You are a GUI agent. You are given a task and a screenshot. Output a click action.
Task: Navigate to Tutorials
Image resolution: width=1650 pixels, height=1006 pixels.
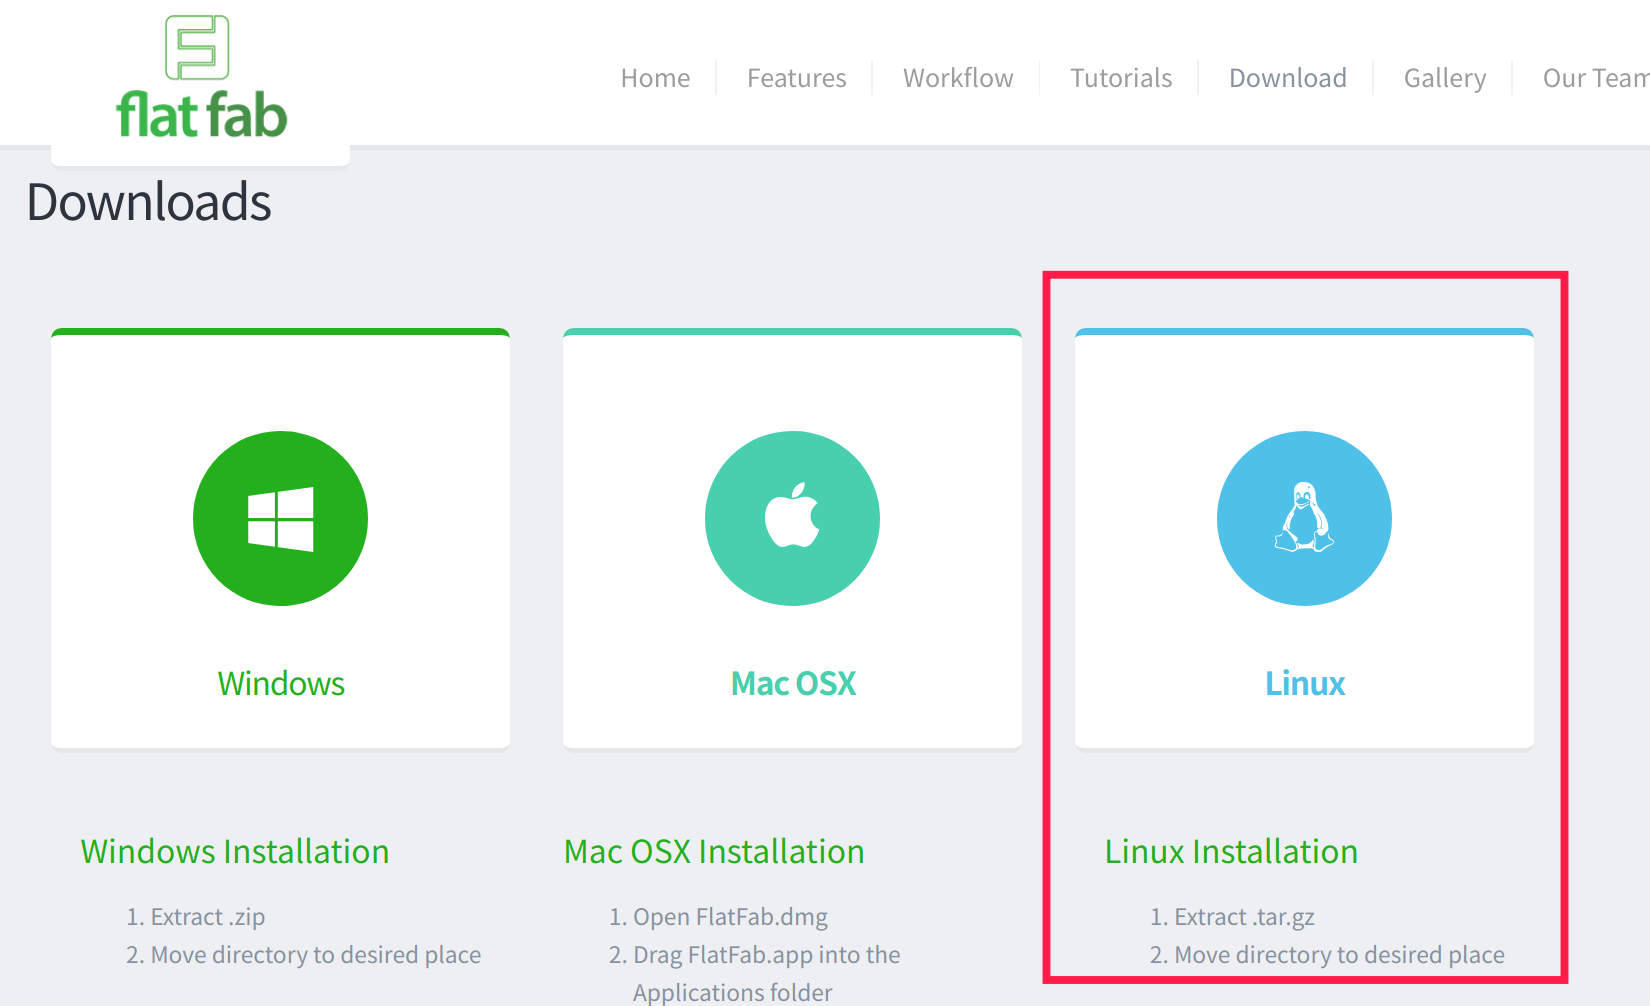pyautogui.click(x=1121, y=78)
